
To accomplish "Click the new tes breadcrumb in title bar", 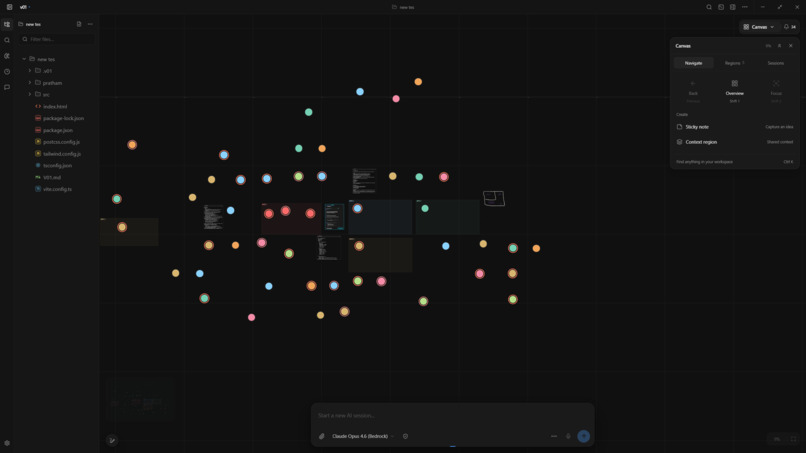I will tap(403, 7).
